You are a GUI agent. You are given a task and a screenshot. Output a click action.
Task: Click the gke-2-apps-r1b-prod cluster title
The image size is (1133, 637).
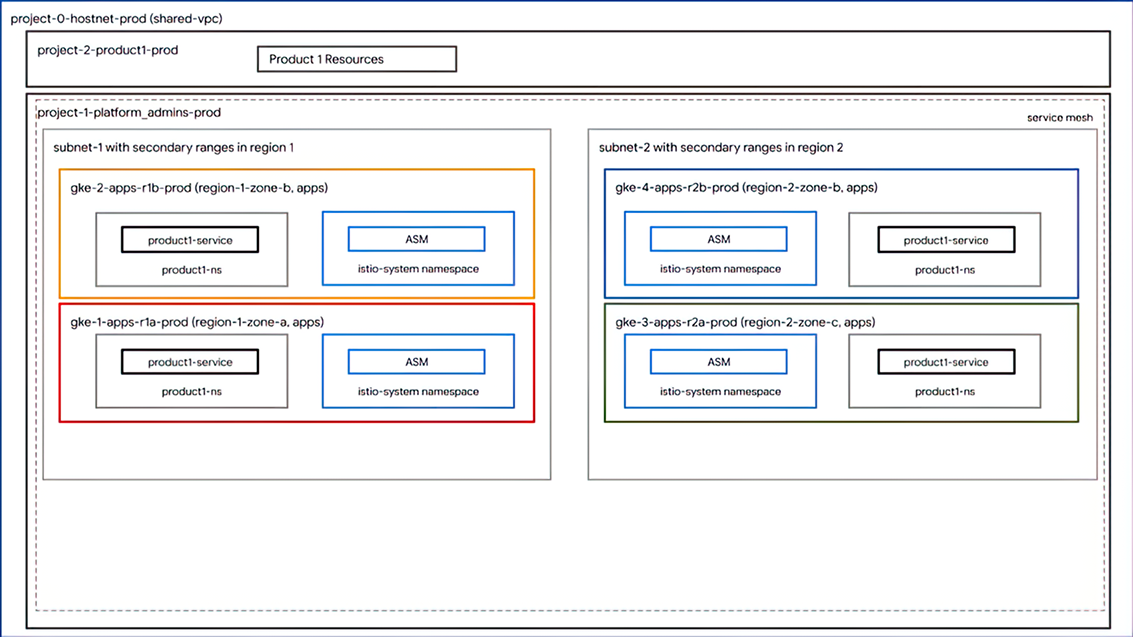199,188
